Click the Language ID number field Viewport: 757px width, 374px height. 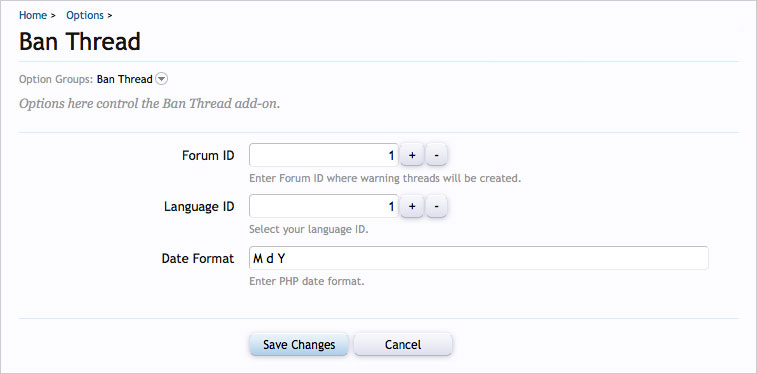pos(324,207)
